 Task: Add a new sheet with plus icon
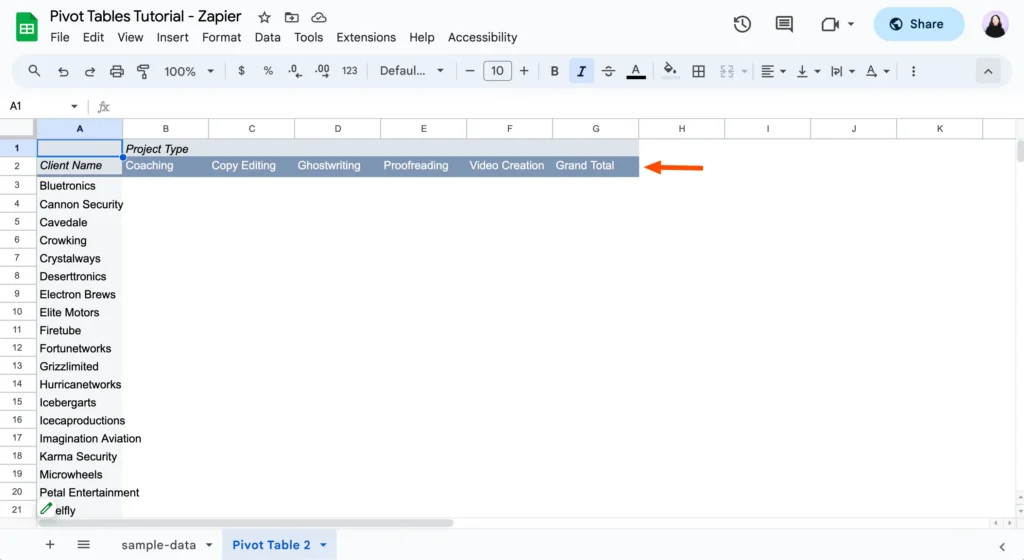point(50,544)
